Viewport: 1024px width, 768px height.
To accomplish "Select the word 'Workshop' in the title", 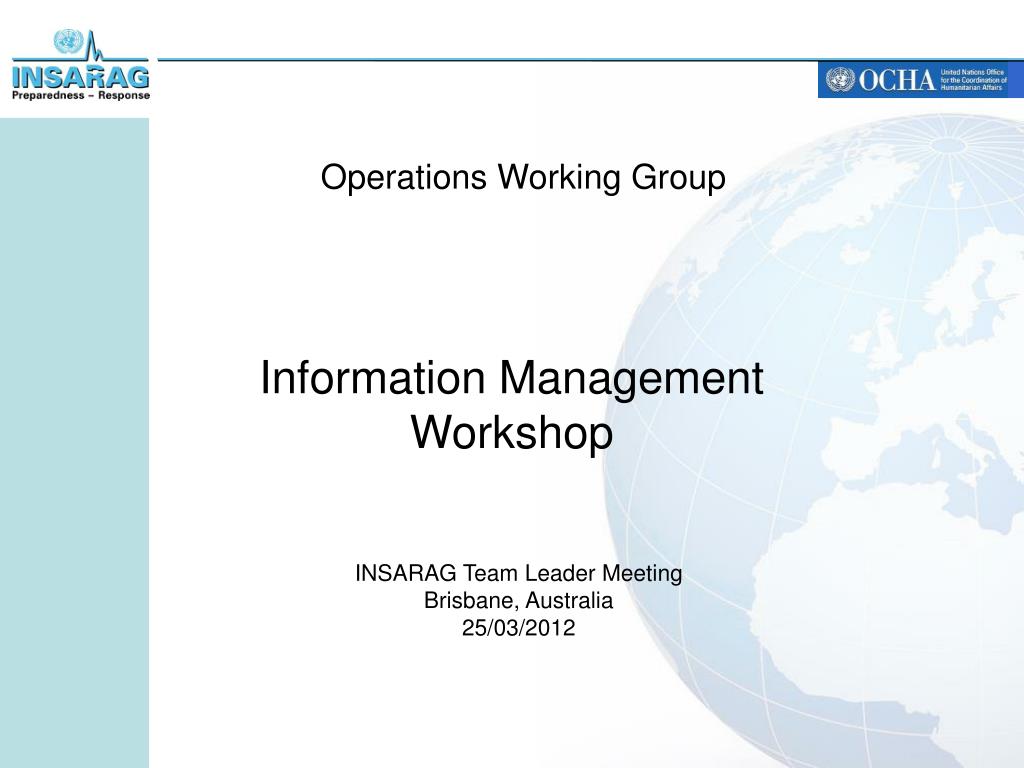I will pyautogui.click(x=512, y=432).
